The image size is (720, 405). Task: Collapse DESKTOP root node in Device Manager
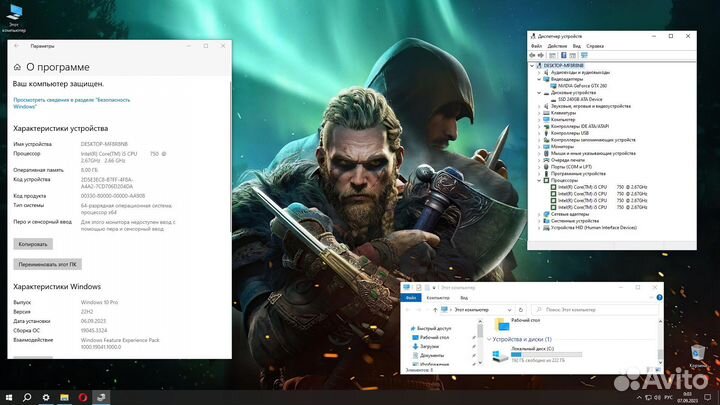click(x=532, y=66)
